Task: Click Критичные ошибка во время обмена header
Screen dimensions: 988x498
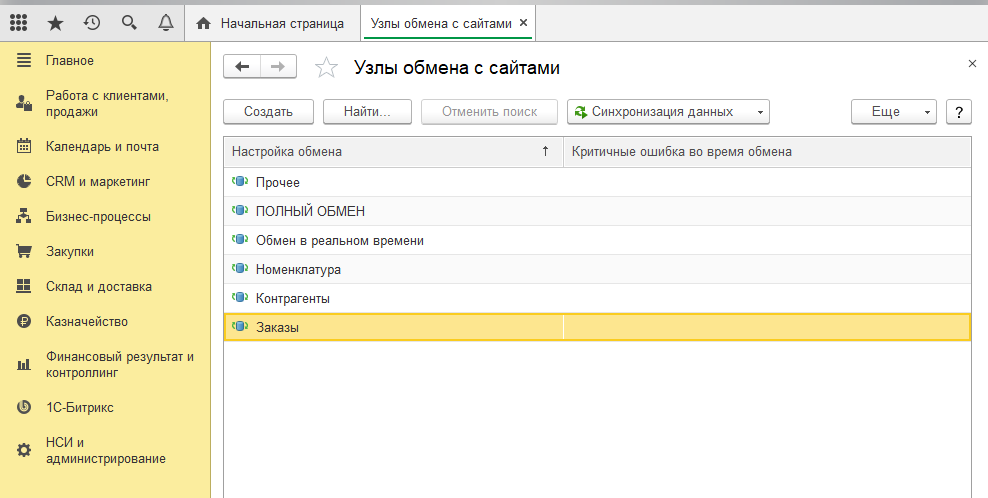Action: coord(767,151)
